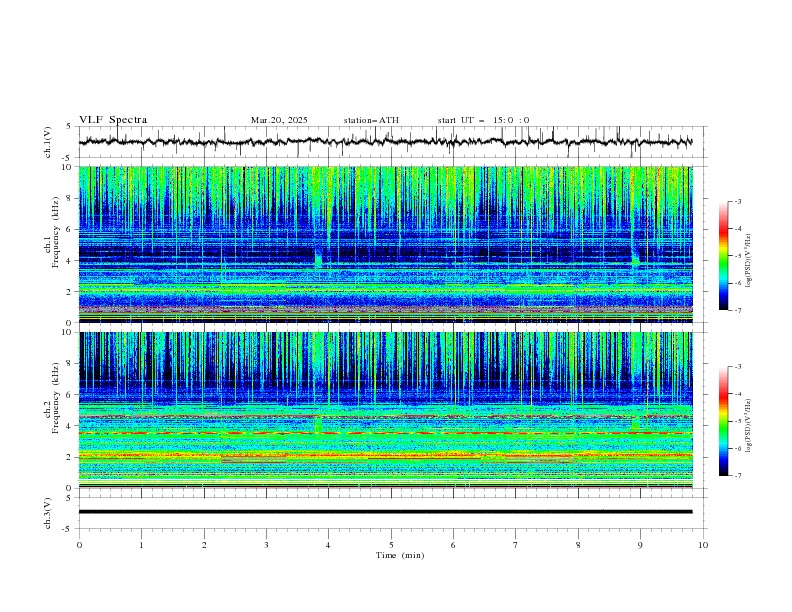Click the ch.1 color scale label 'log(PSD)(V²/Hz)'
This screenshot has width=792, height=612.
[749, 261]
